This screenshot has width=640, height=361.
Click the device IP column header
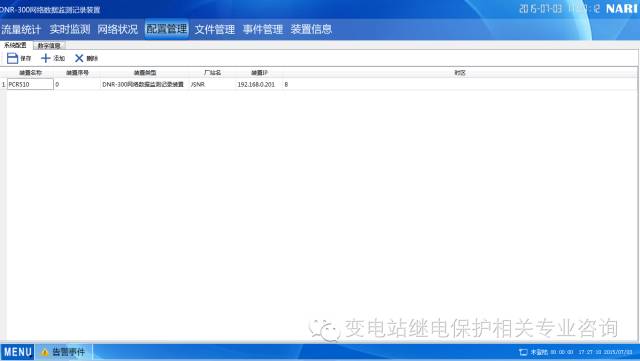coord(259,73)
